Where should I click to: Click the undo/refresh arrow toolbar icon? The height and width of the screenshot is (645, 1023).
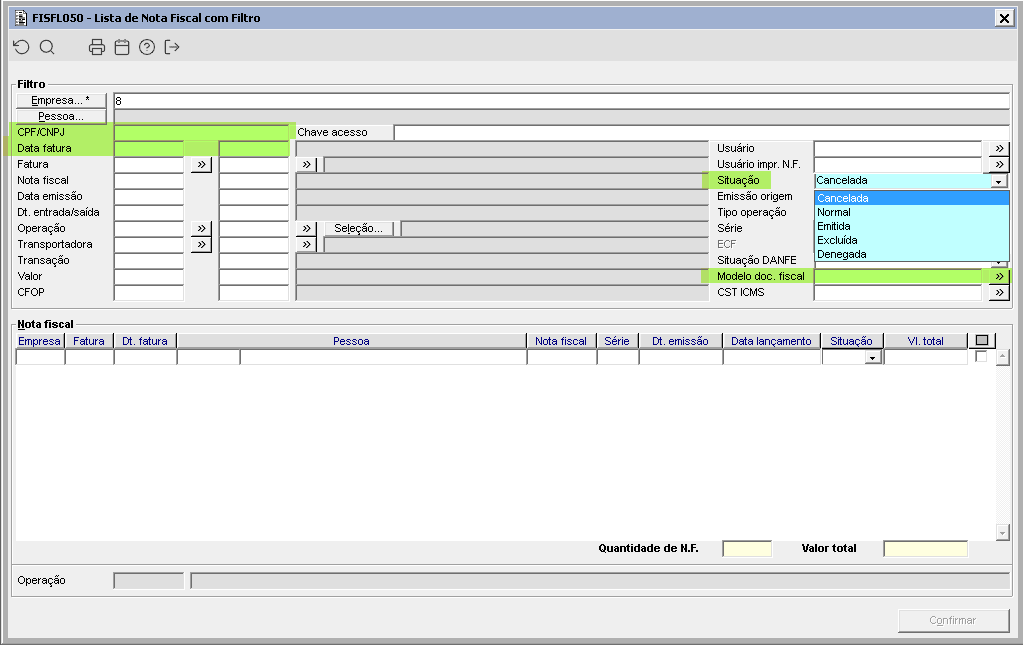click(22, 47)
